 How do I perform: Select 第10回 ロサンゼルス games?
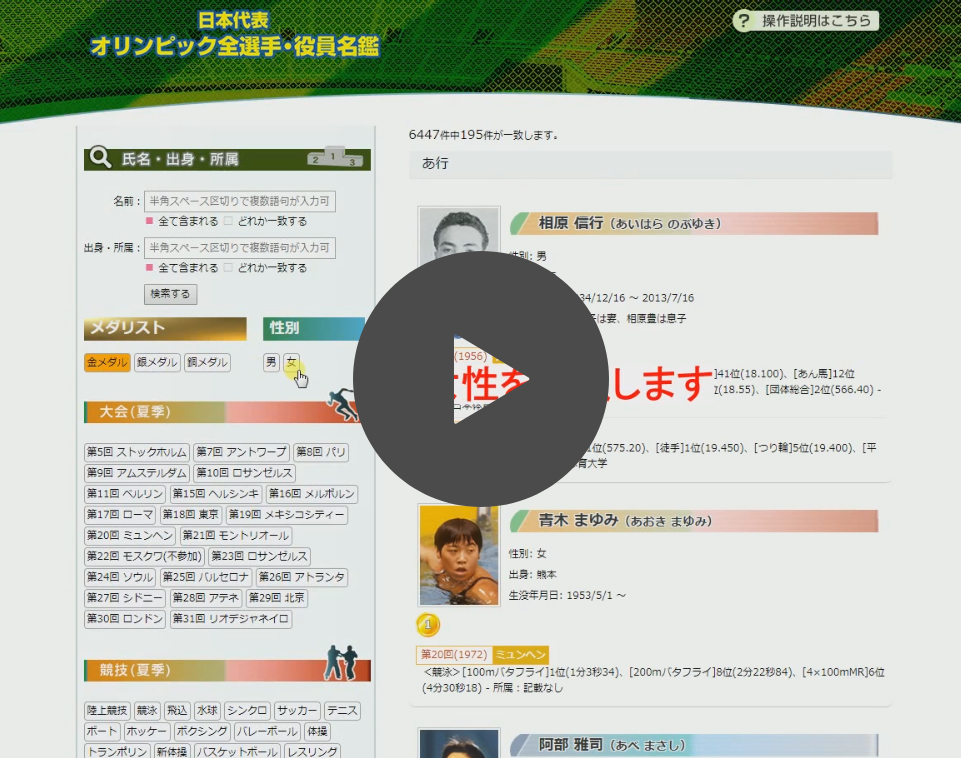(245, 473)
